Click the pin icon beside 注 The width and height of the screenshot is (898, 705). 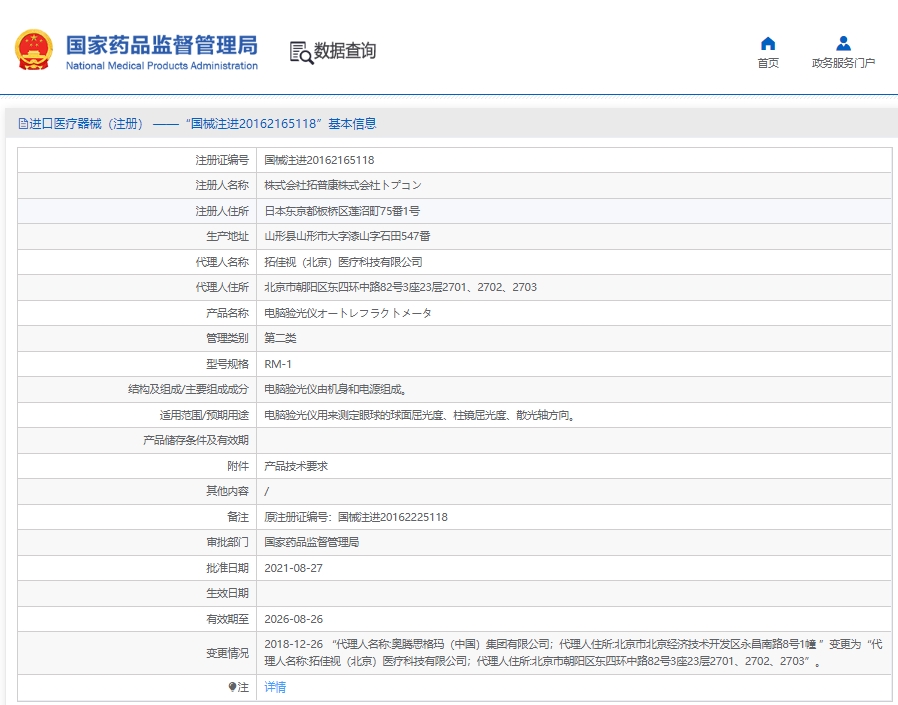[x=232, y=687]
